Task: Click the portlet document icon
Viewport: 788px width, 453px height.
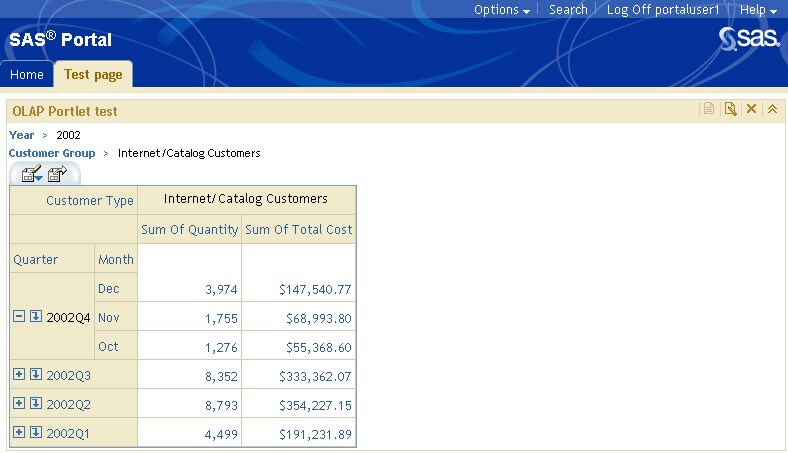Action: (x=709, y=109)
